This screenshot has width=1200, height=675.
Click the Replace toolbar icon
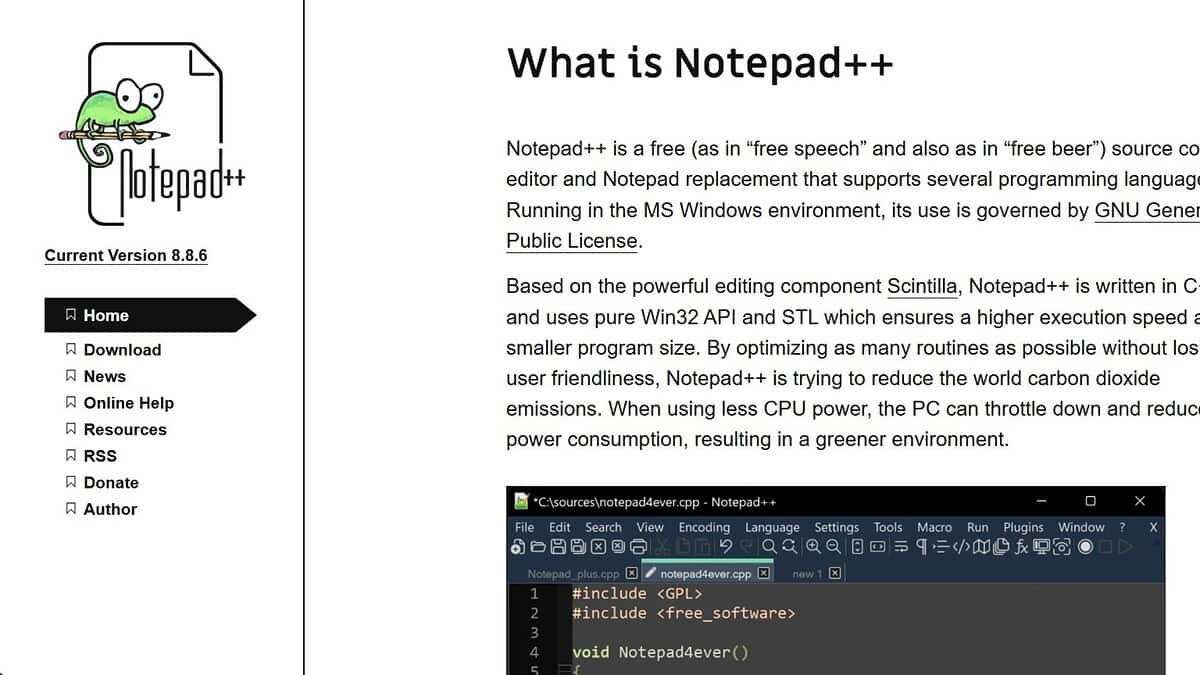point(790,547)
